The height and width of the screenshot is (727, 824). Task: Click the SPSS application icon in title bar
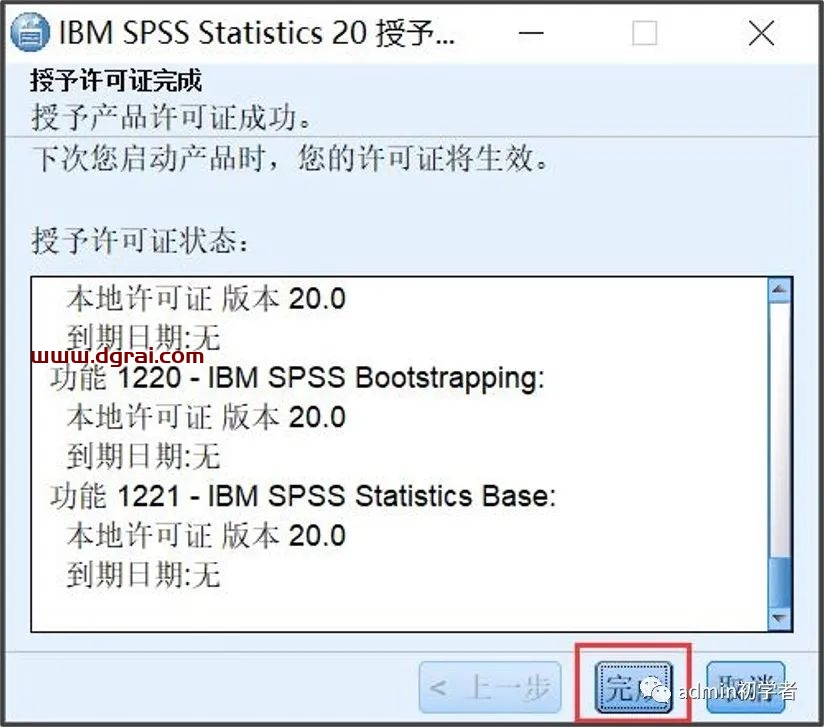pos(29,33)
